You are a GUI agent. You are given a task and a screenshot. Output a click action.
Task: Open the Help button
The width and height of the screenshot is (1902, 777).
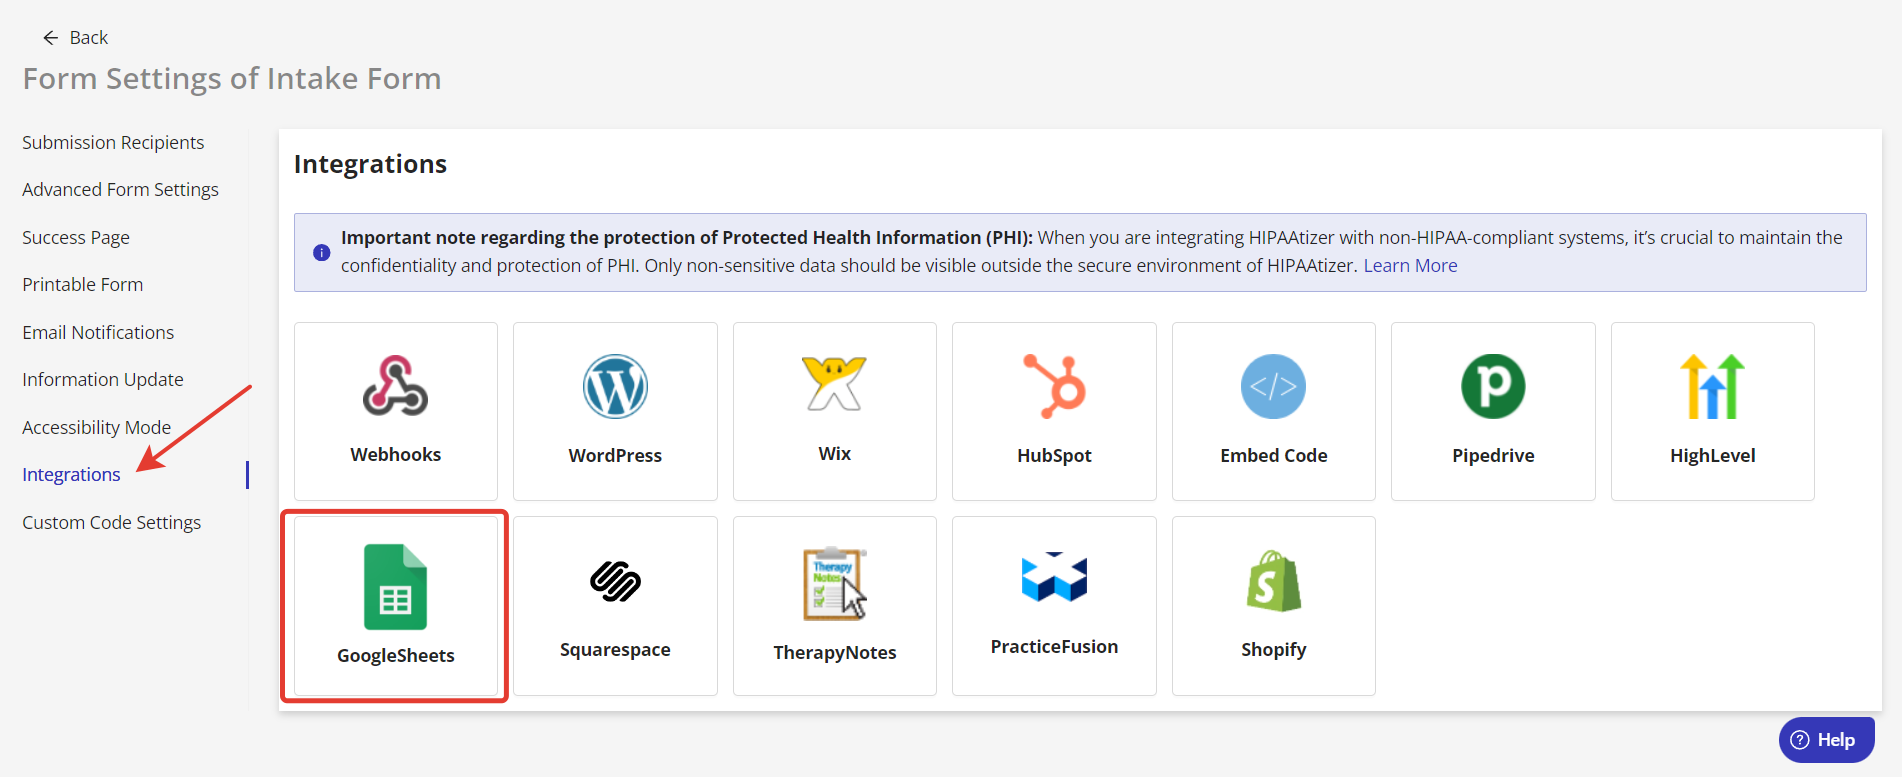pos(1827,739)
